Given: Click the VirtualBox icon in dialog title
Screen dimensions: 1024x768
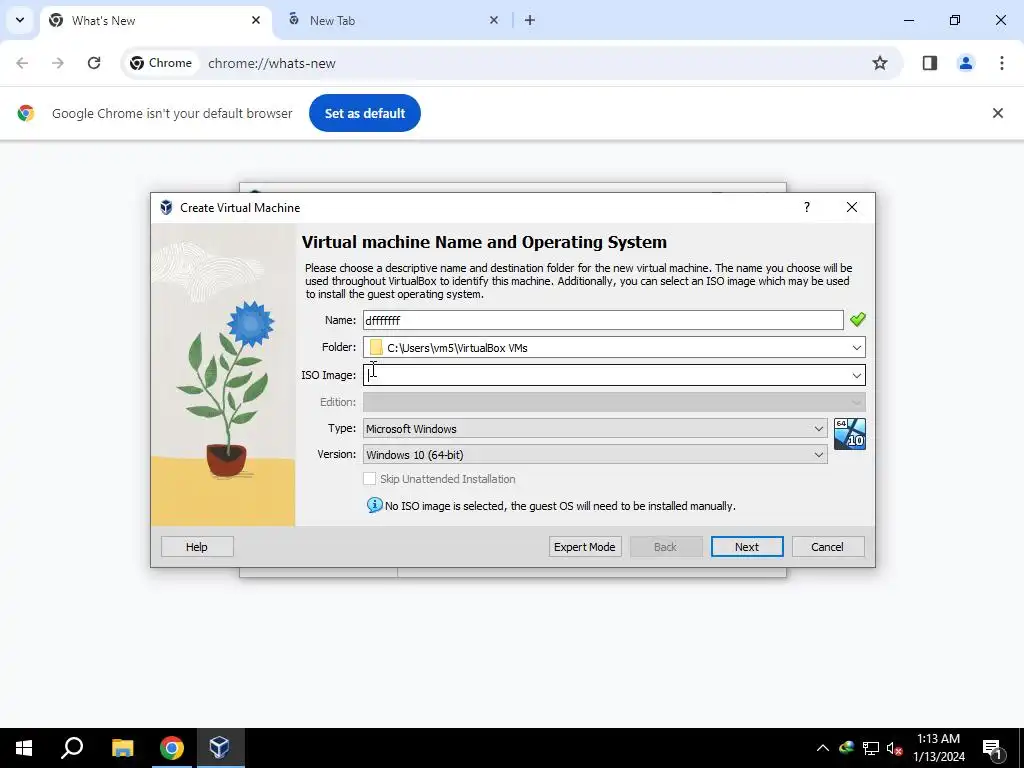Looking at the screenshot, I should click(x=166, y=208).
